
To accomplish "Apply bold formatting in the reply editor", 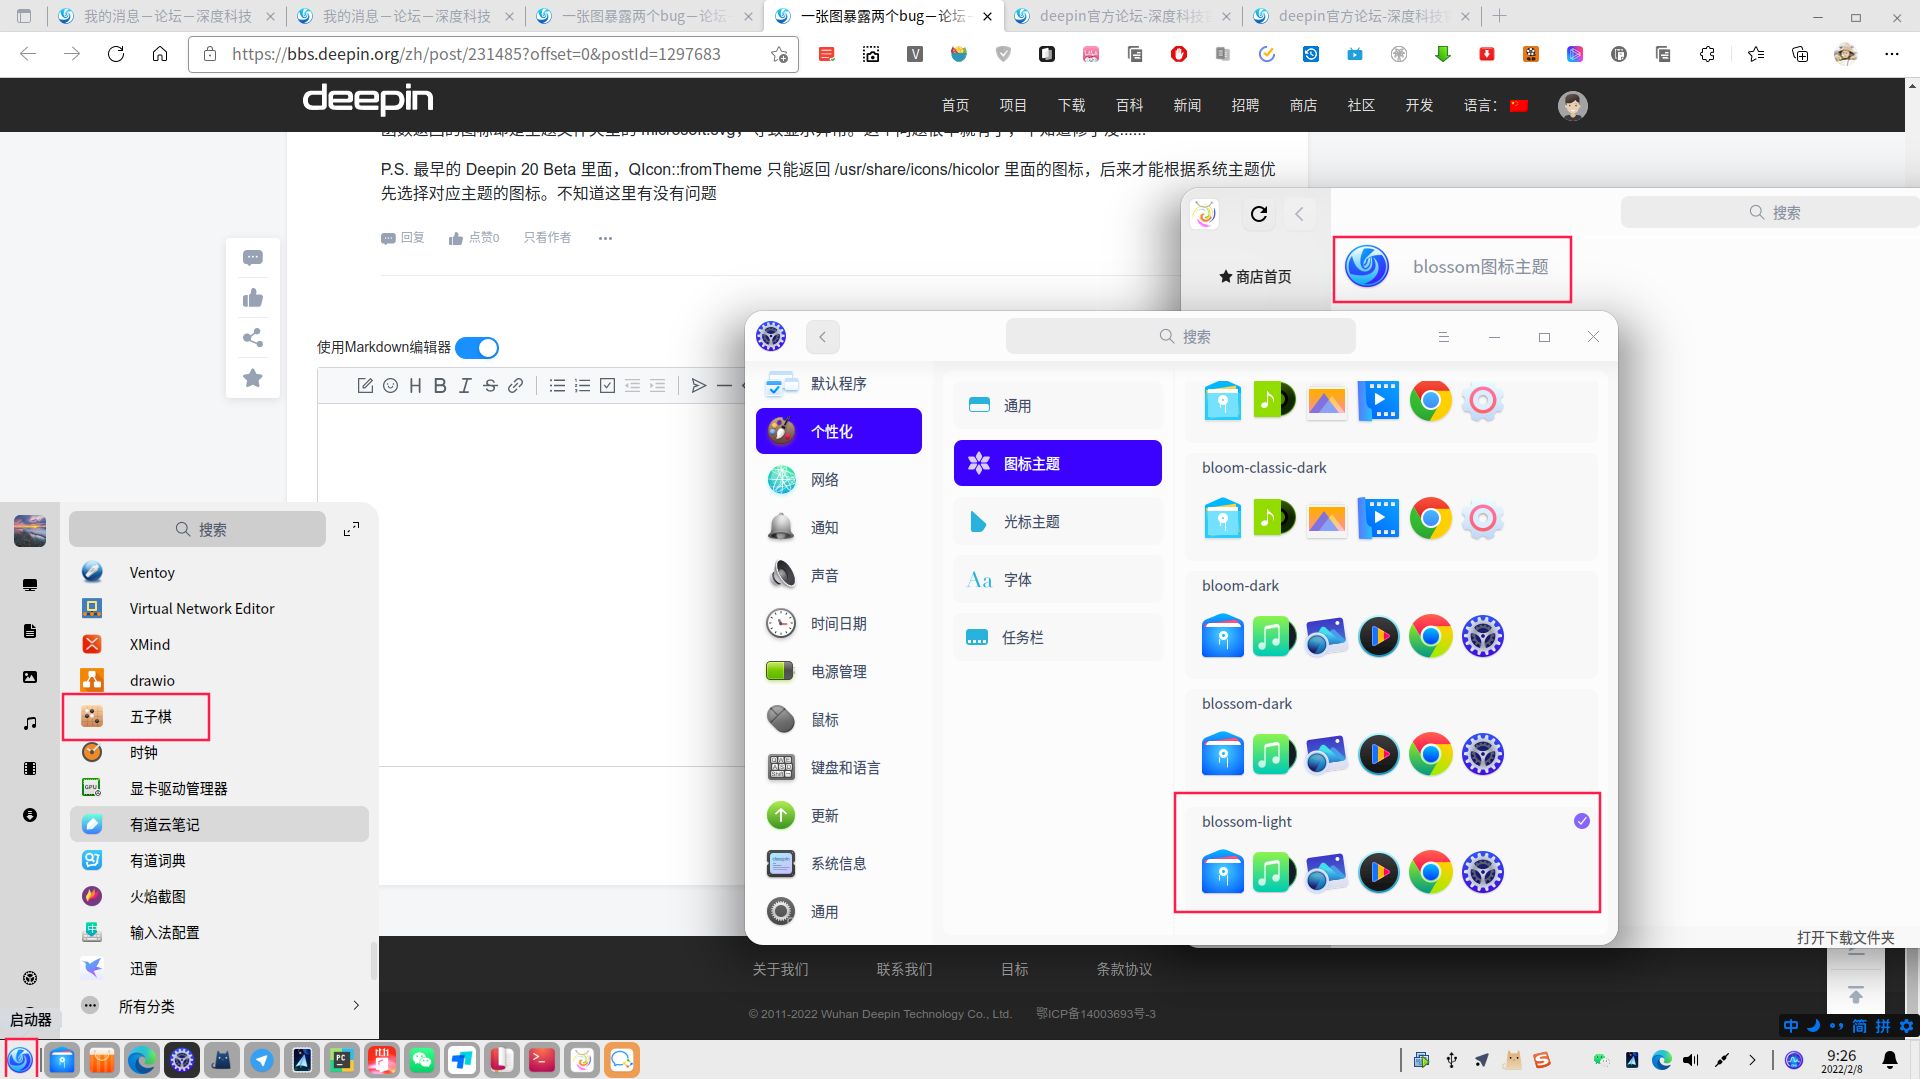I will point(440,386).
